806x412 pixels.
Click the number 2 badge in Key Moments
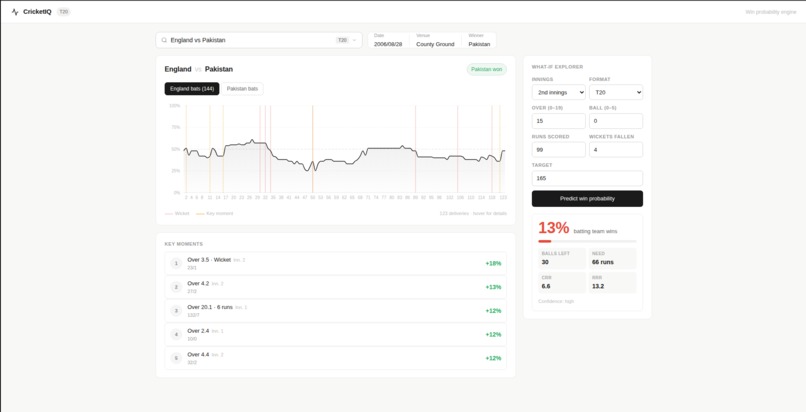click(x=176, y=287)
